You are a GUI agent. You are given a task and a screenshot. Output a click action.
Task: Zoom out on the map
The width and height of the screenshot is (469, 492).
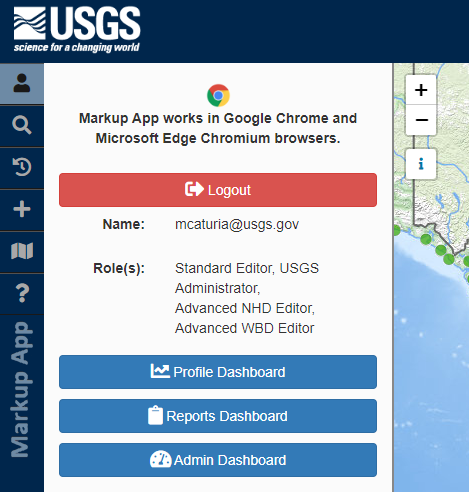pos(421,120)
